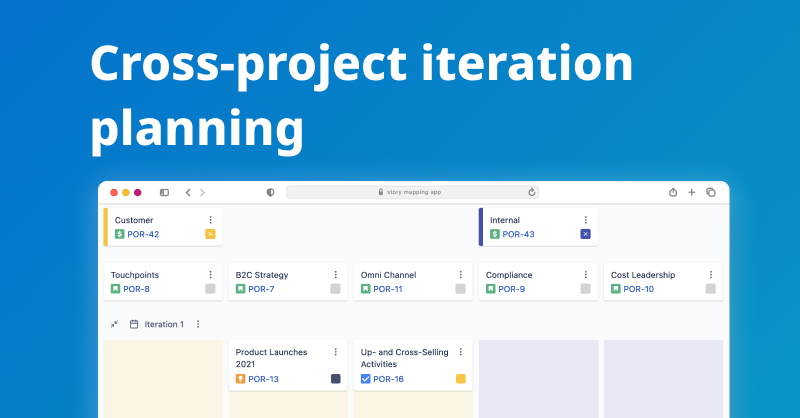The width and height of the screenshot is (800, 418).
Task: Open the POR-11 issue link
Action: [388, 289]
